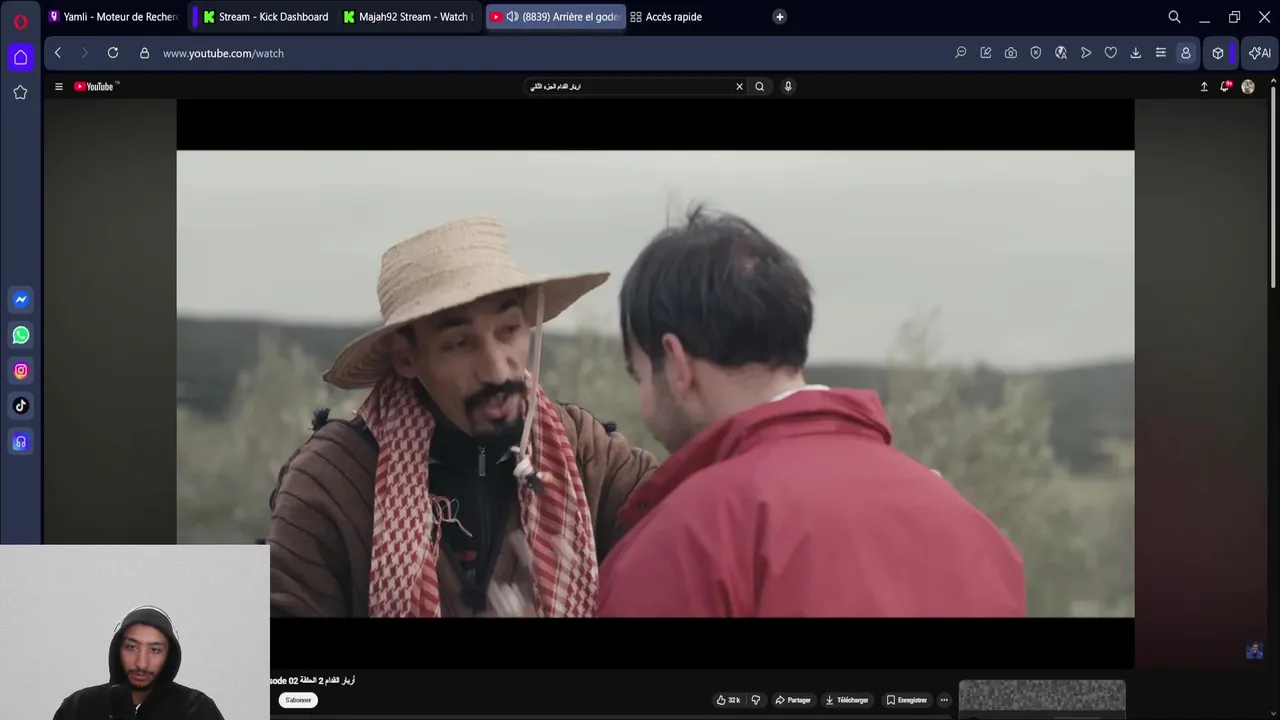This screenshot has height=720, width=1280.
Task: Click the site lock icon
Action: coord(144,53)
